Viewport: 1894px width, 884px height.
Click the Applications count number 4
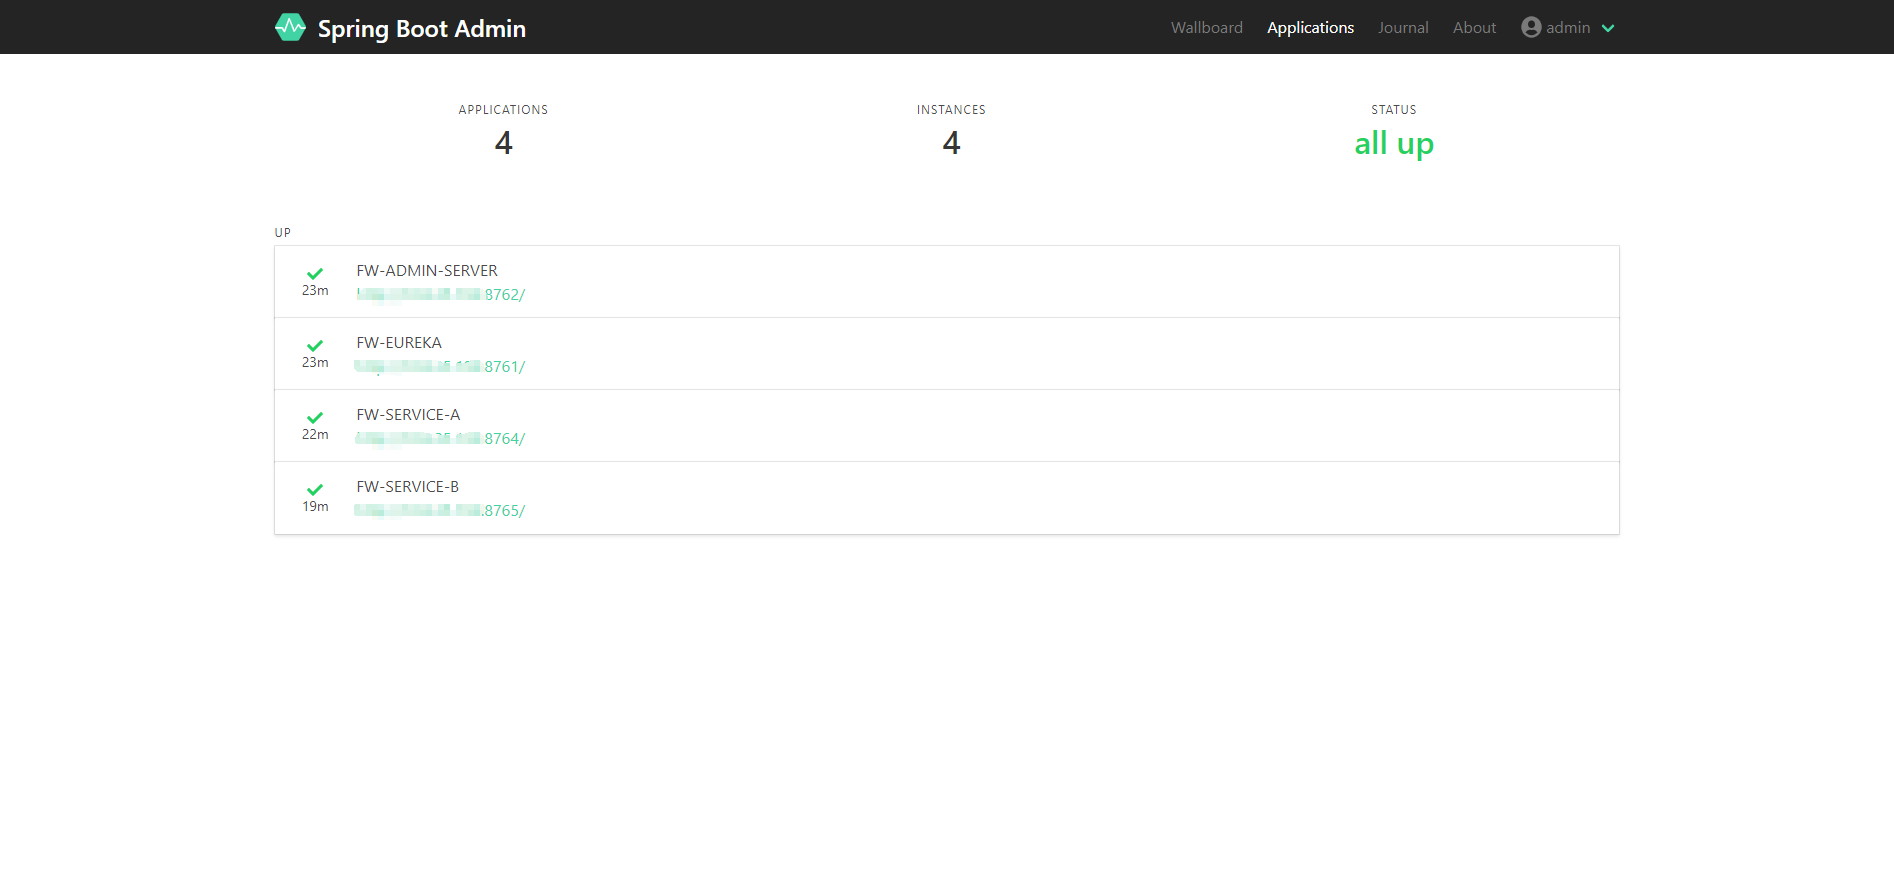click(x=503, y=143)
